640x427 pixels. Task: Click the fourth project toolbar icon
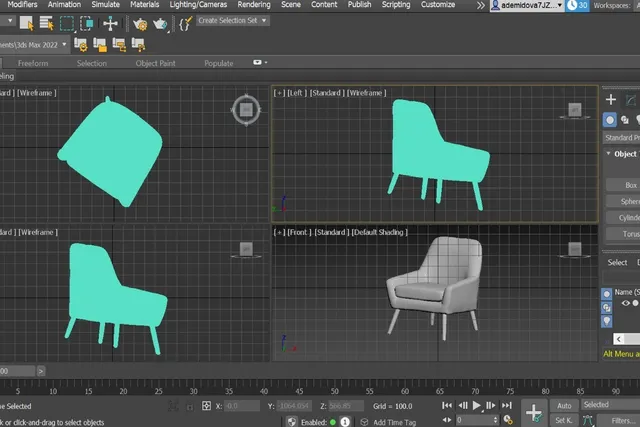(138, 45)
